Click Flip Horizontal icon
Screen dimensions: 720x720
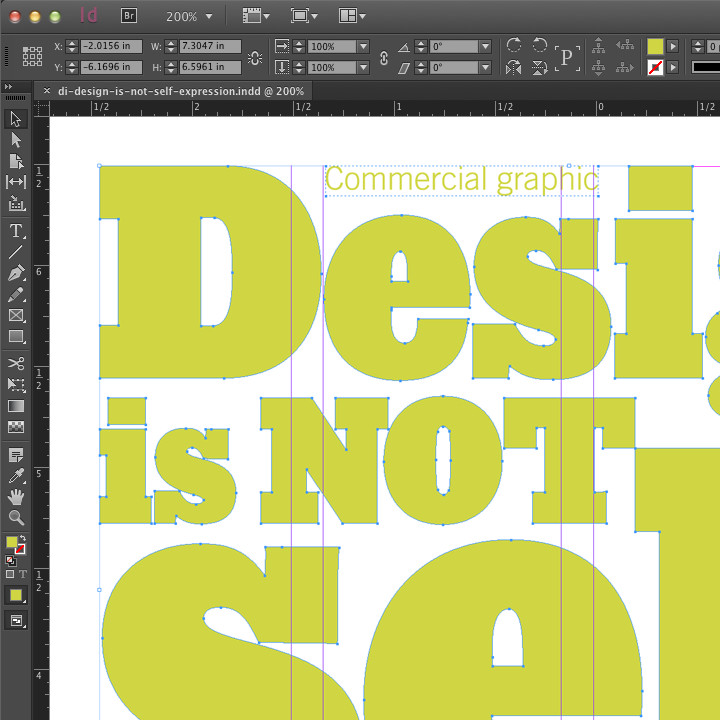point(514,68)
